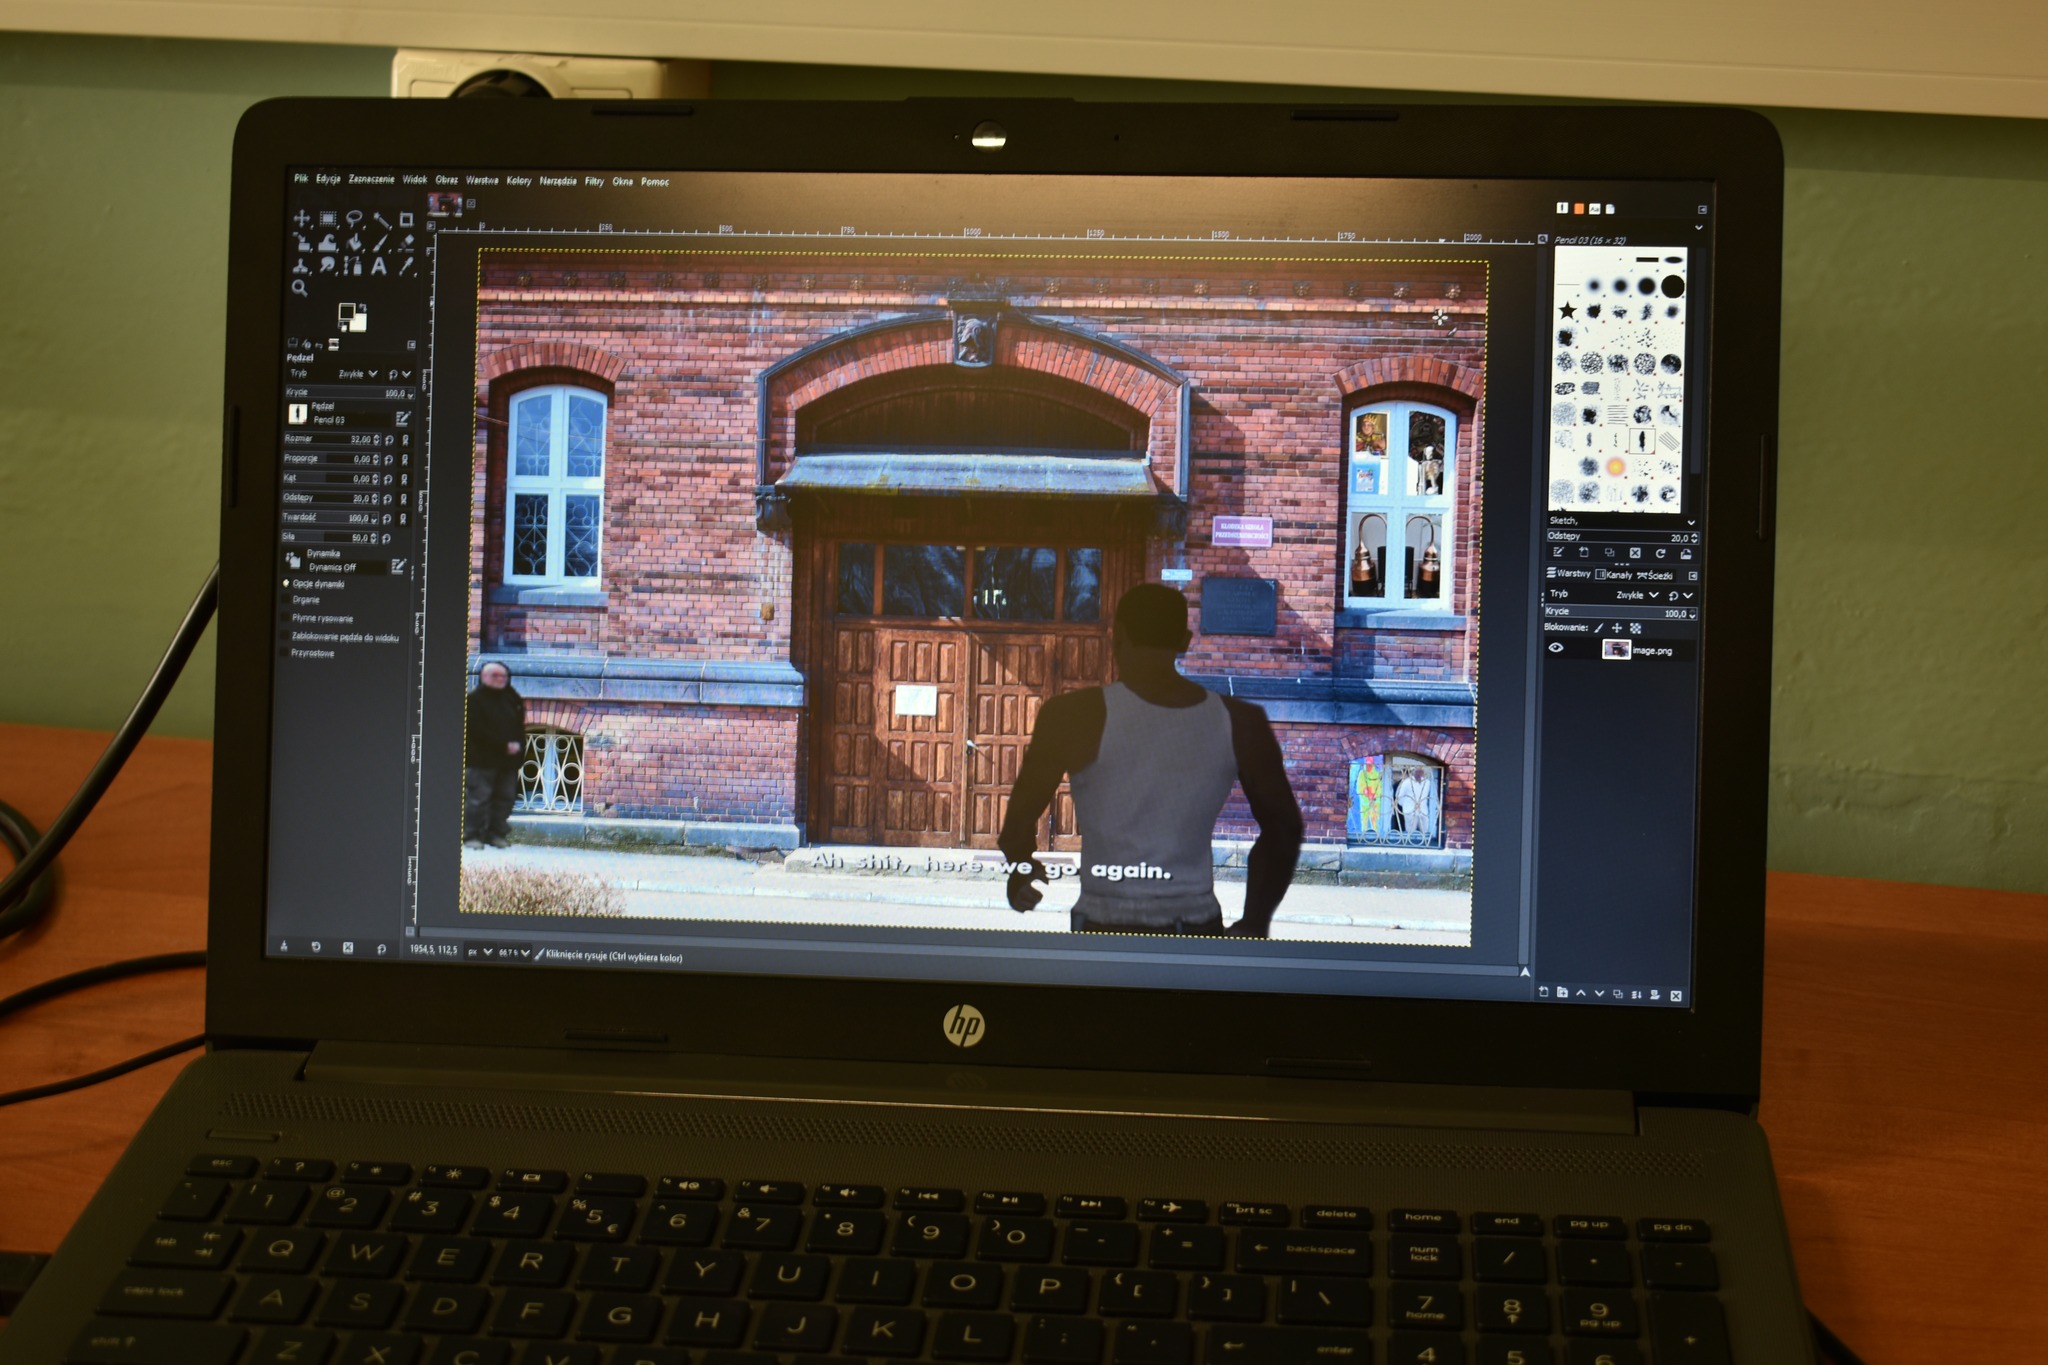
Task: Toggle lock alpha checkerboard icon in Blokowanie
Action: [1636, 628]
